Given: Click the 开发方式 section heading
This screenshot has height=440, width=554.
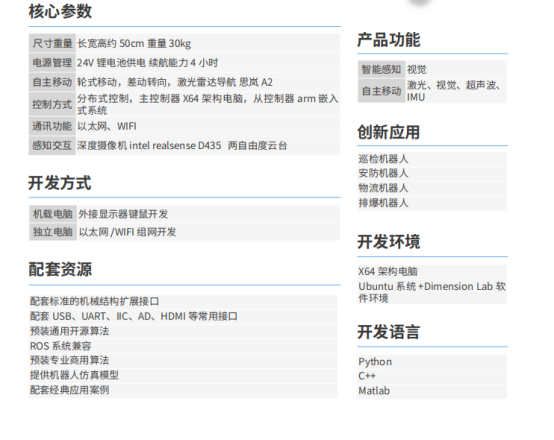Looking at the screenshot, I should click(x=60, y=183).
